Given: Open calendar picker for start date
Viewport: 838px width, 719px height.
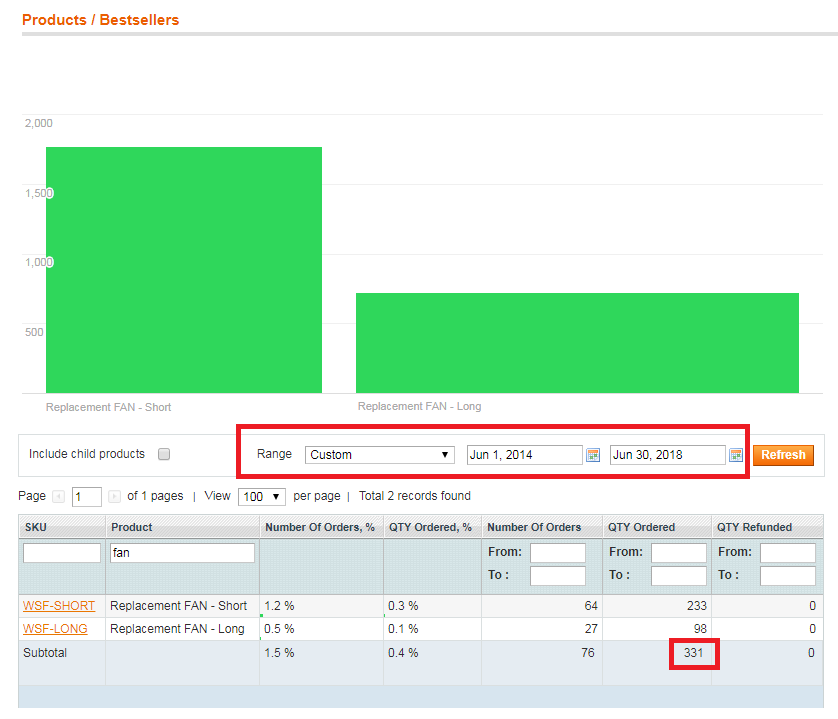Looking at the screenshot, I should coord(593,455).
